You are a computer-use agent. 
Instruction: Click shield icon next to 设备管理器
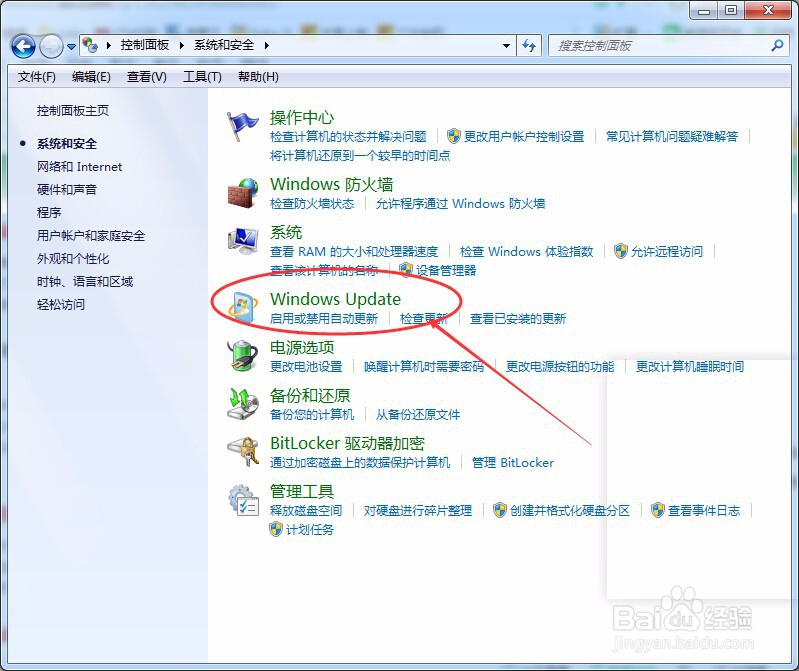[406, 270]
